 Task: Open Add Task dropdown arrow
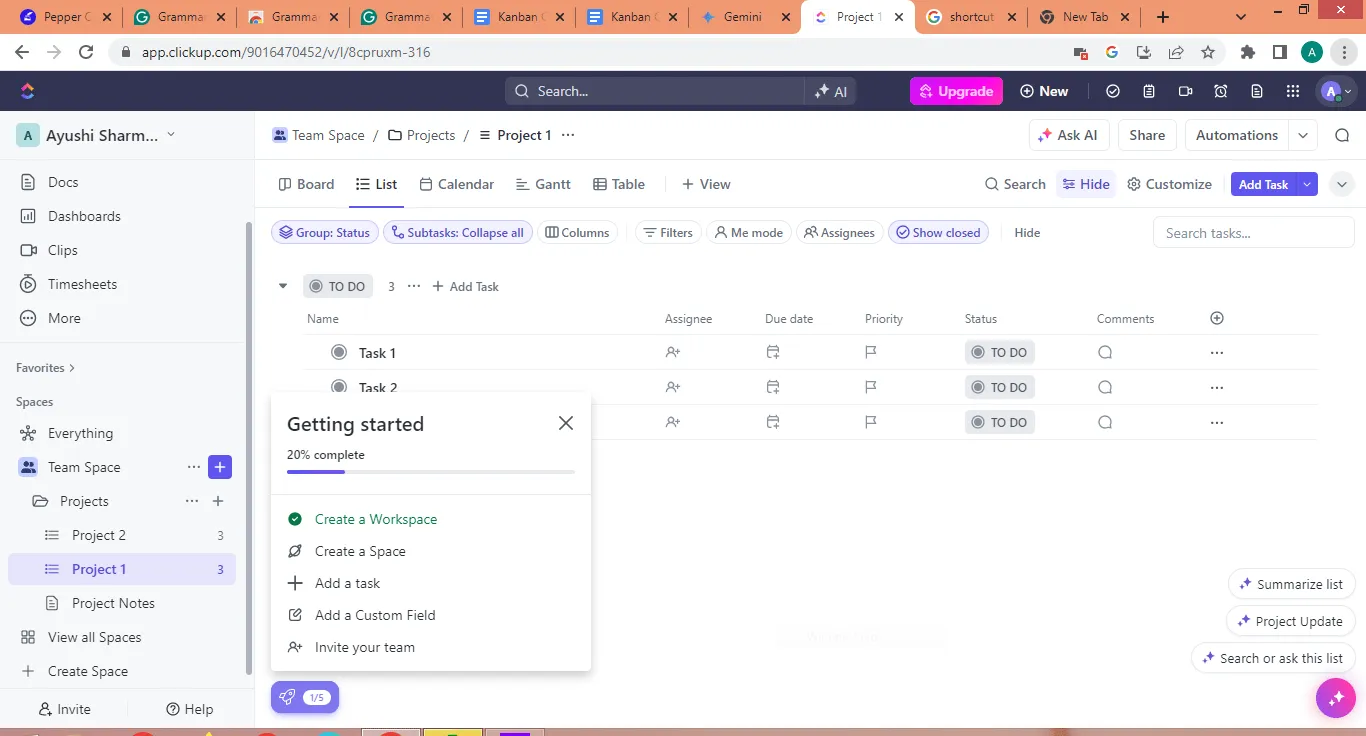click(1307, 184)
